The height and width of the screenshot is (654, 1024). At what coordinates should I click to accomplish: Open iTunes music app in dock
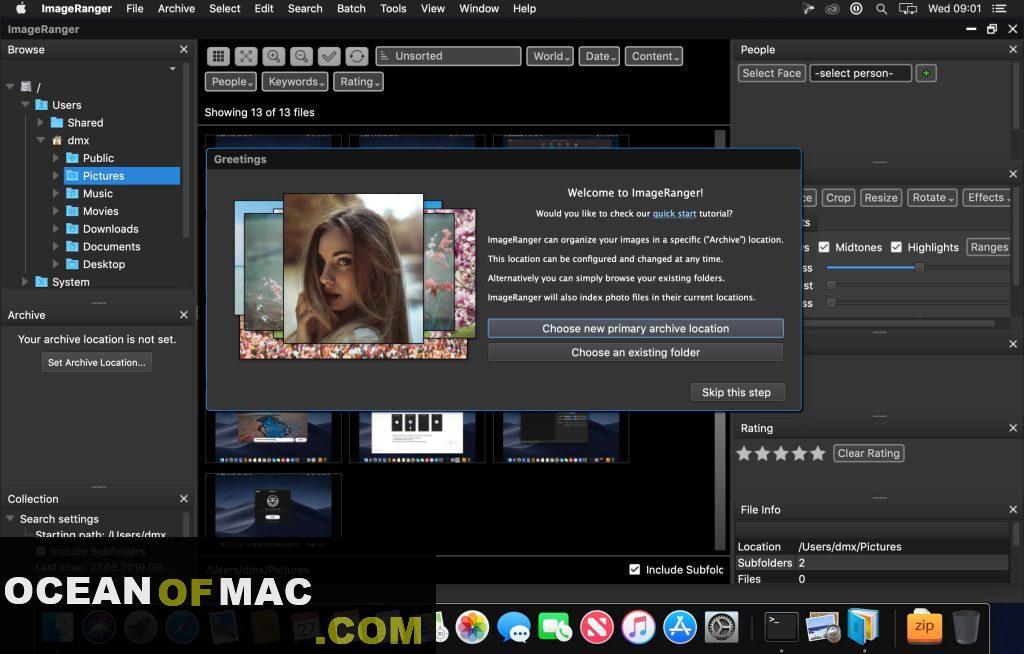(638, 627)
